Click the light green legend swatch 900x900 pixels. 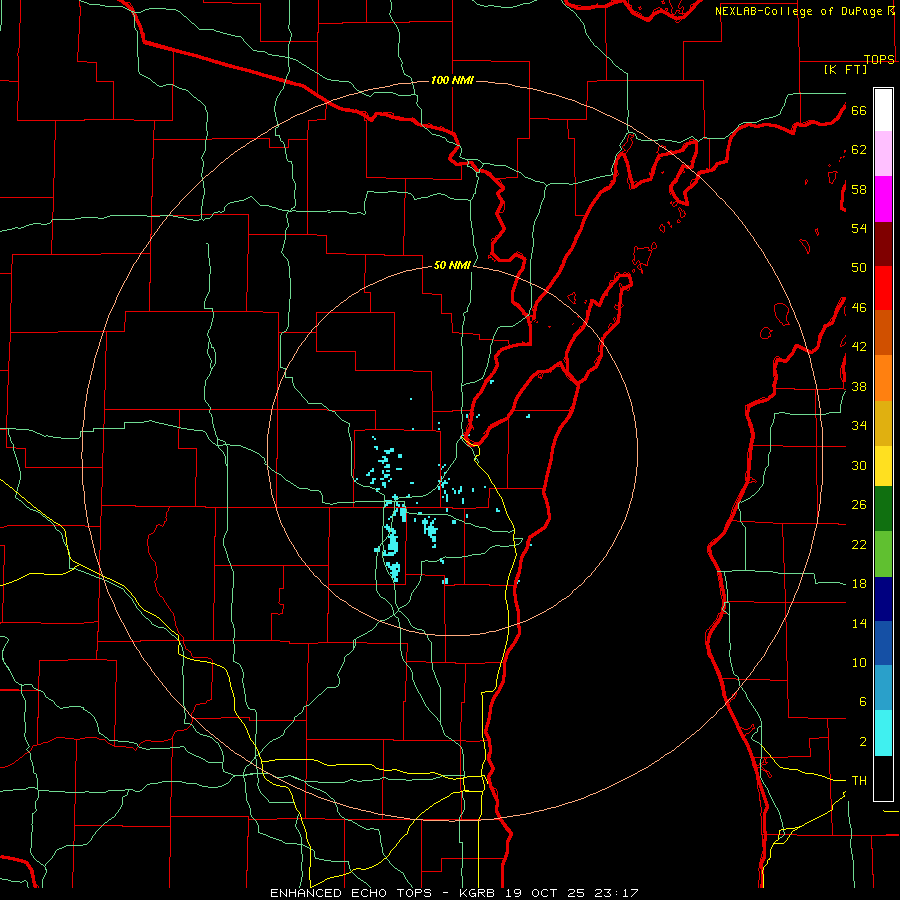point(883,554)
